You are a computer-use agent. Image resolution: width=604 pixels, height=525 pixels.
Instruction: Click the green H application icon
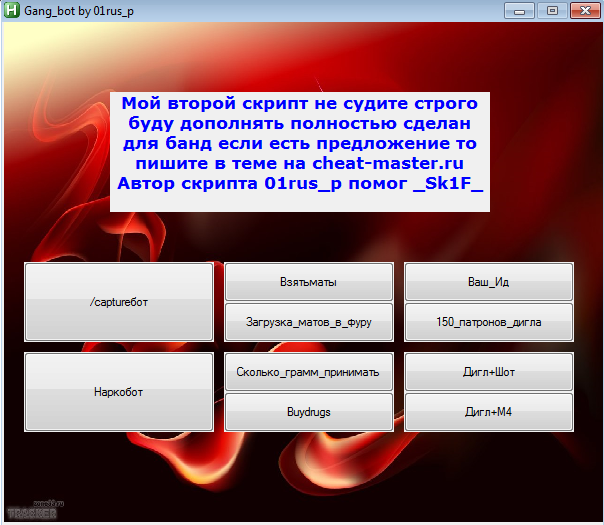click(11, 10)
